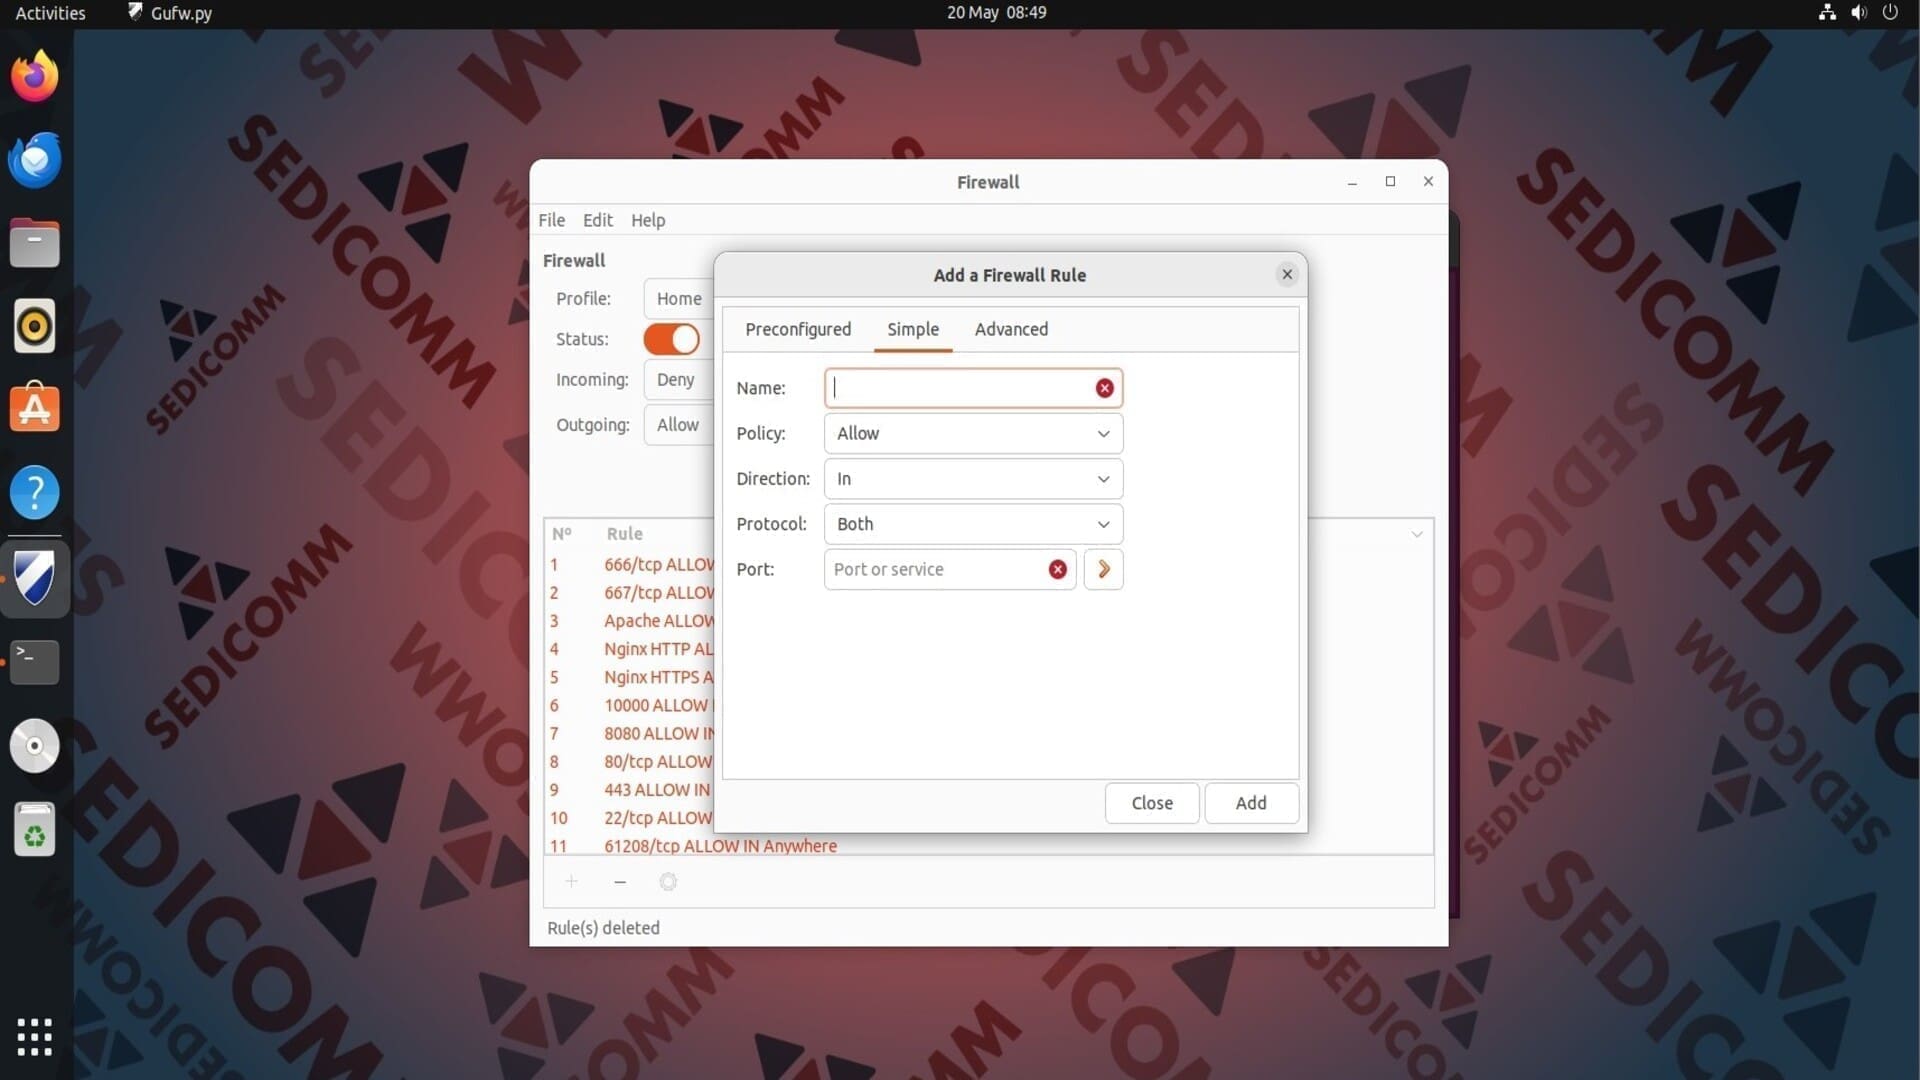Click the edit rule gear icon
This screenshot has height=1080, width=1920.
pyautogui.click(x=668, y=882)
